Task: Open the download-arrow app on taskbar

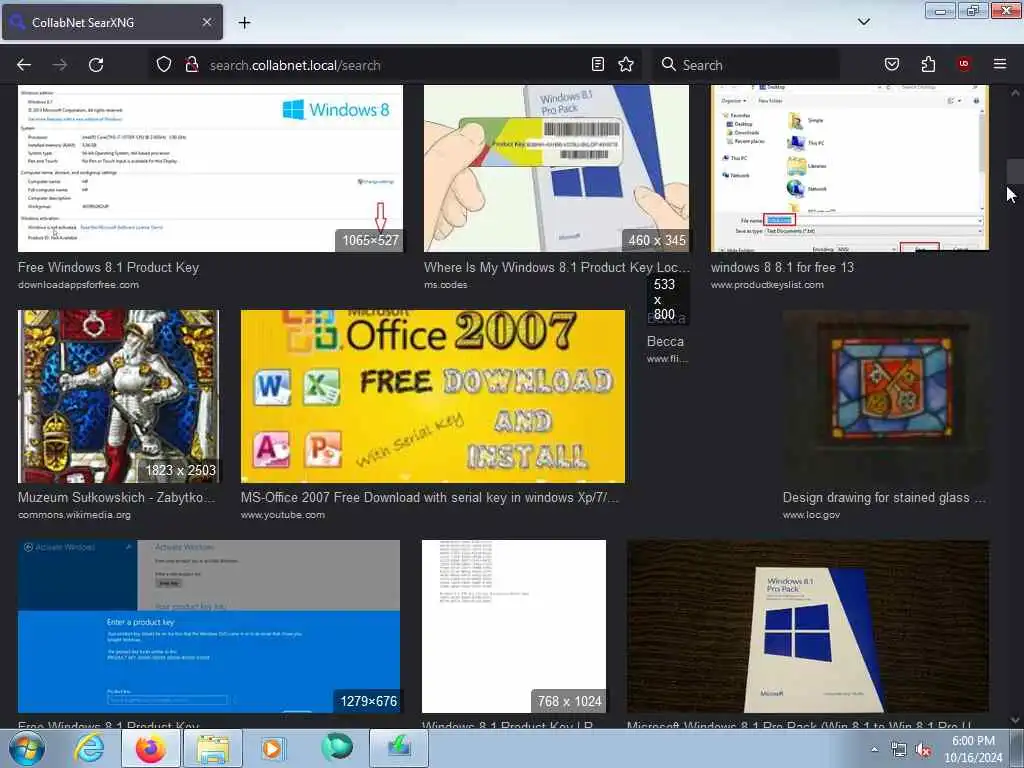Action: click(x=399, y=748)
